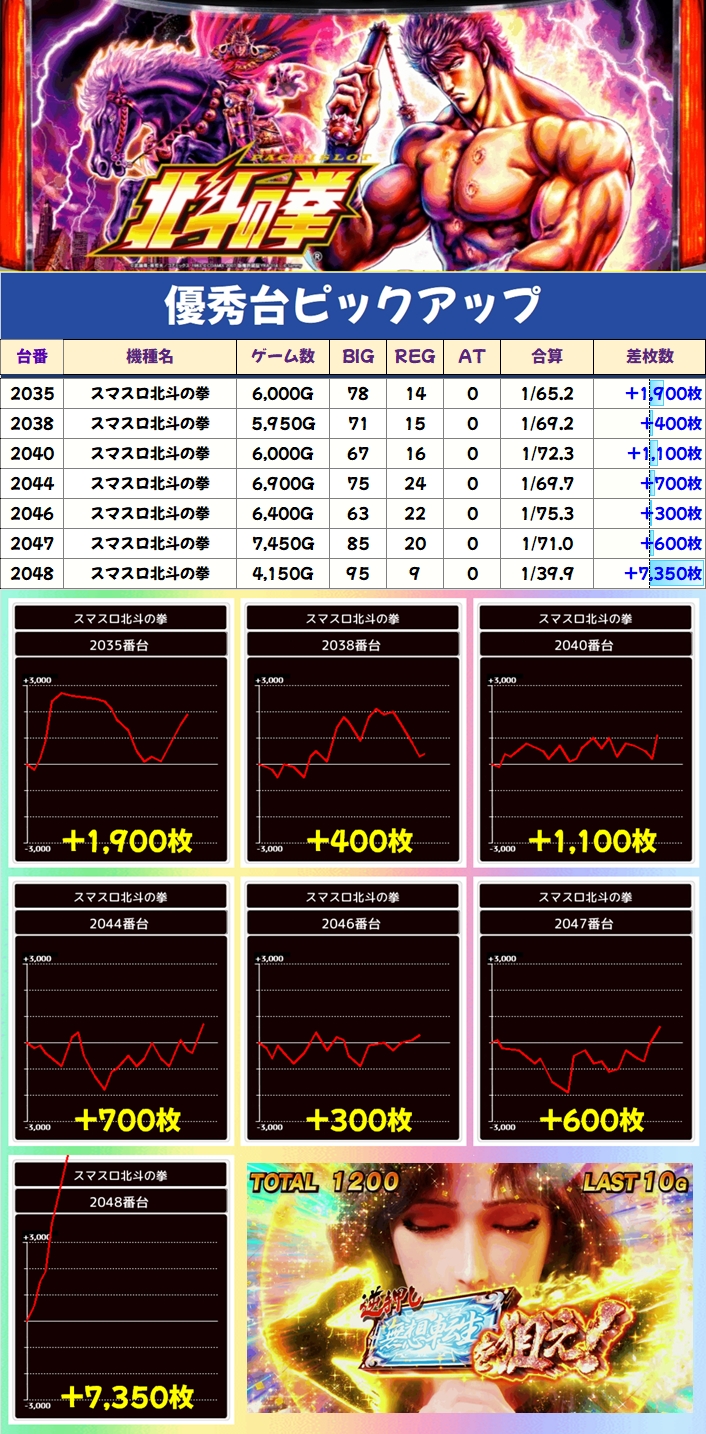Click the 1/72.3 combined rate cell
The width and height of the screenshot is (706, 1434).
(x=547, y=454)
